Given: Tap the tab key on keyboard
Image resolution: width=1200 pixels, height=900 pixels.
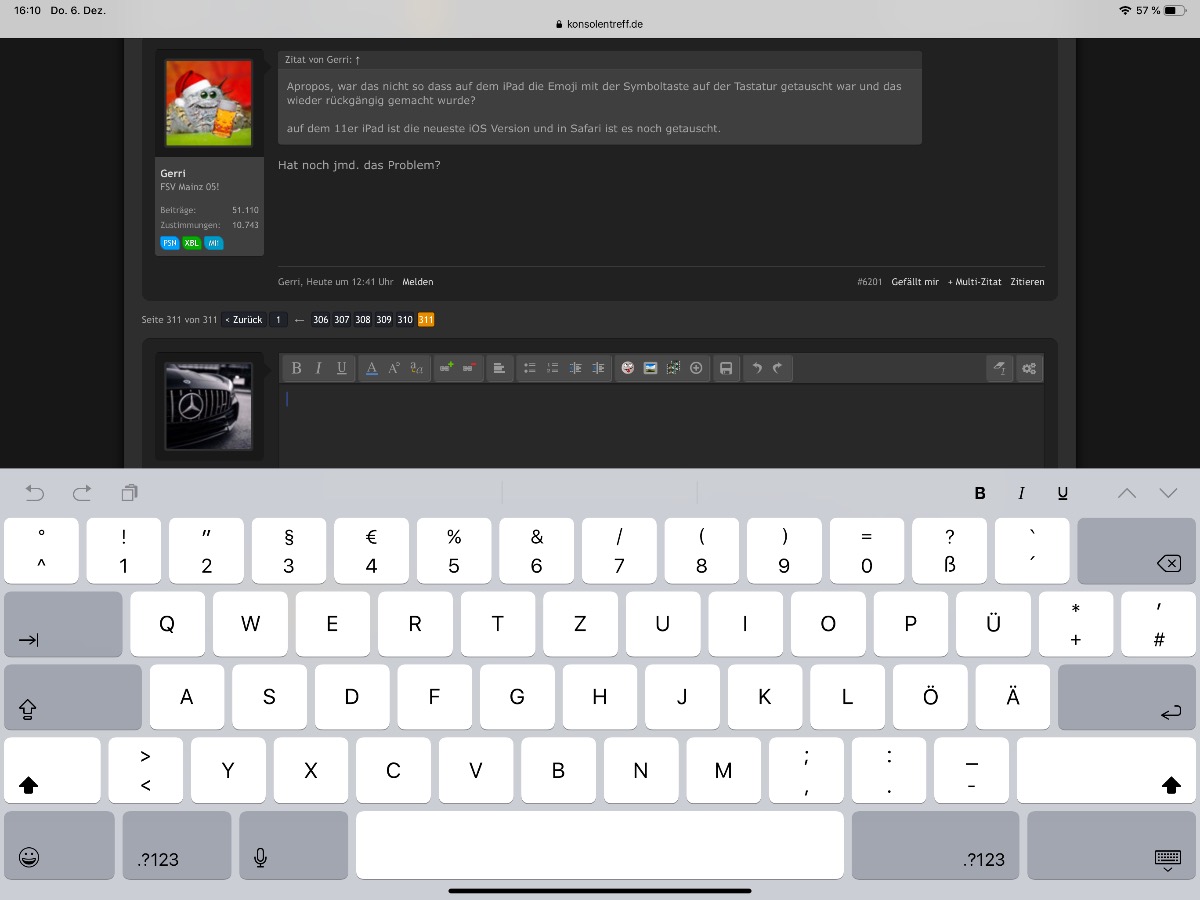Looking at the screenshot, I should pos(63,625).
